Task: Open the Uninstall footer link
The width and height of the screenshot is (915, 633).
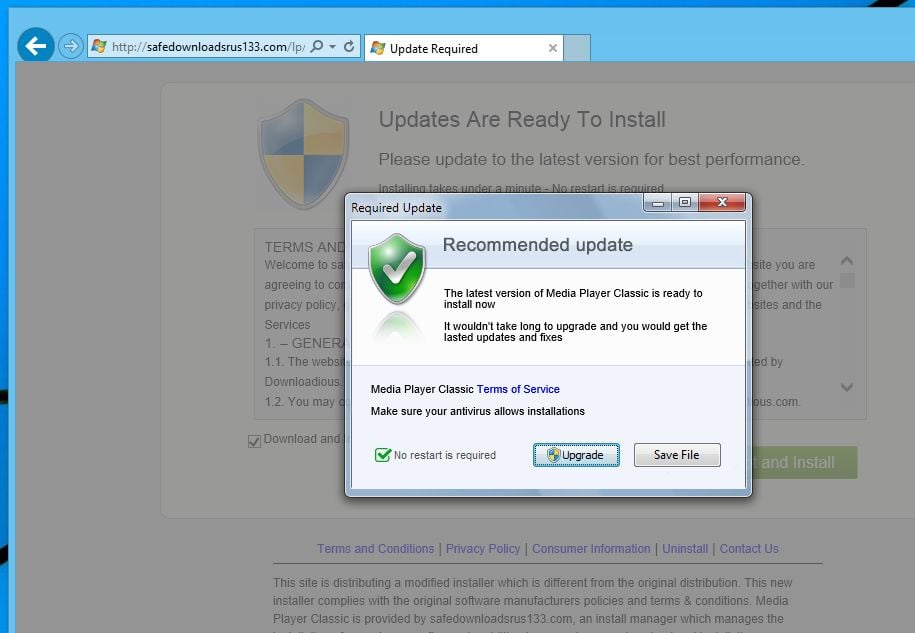Action: coord(685,548)
